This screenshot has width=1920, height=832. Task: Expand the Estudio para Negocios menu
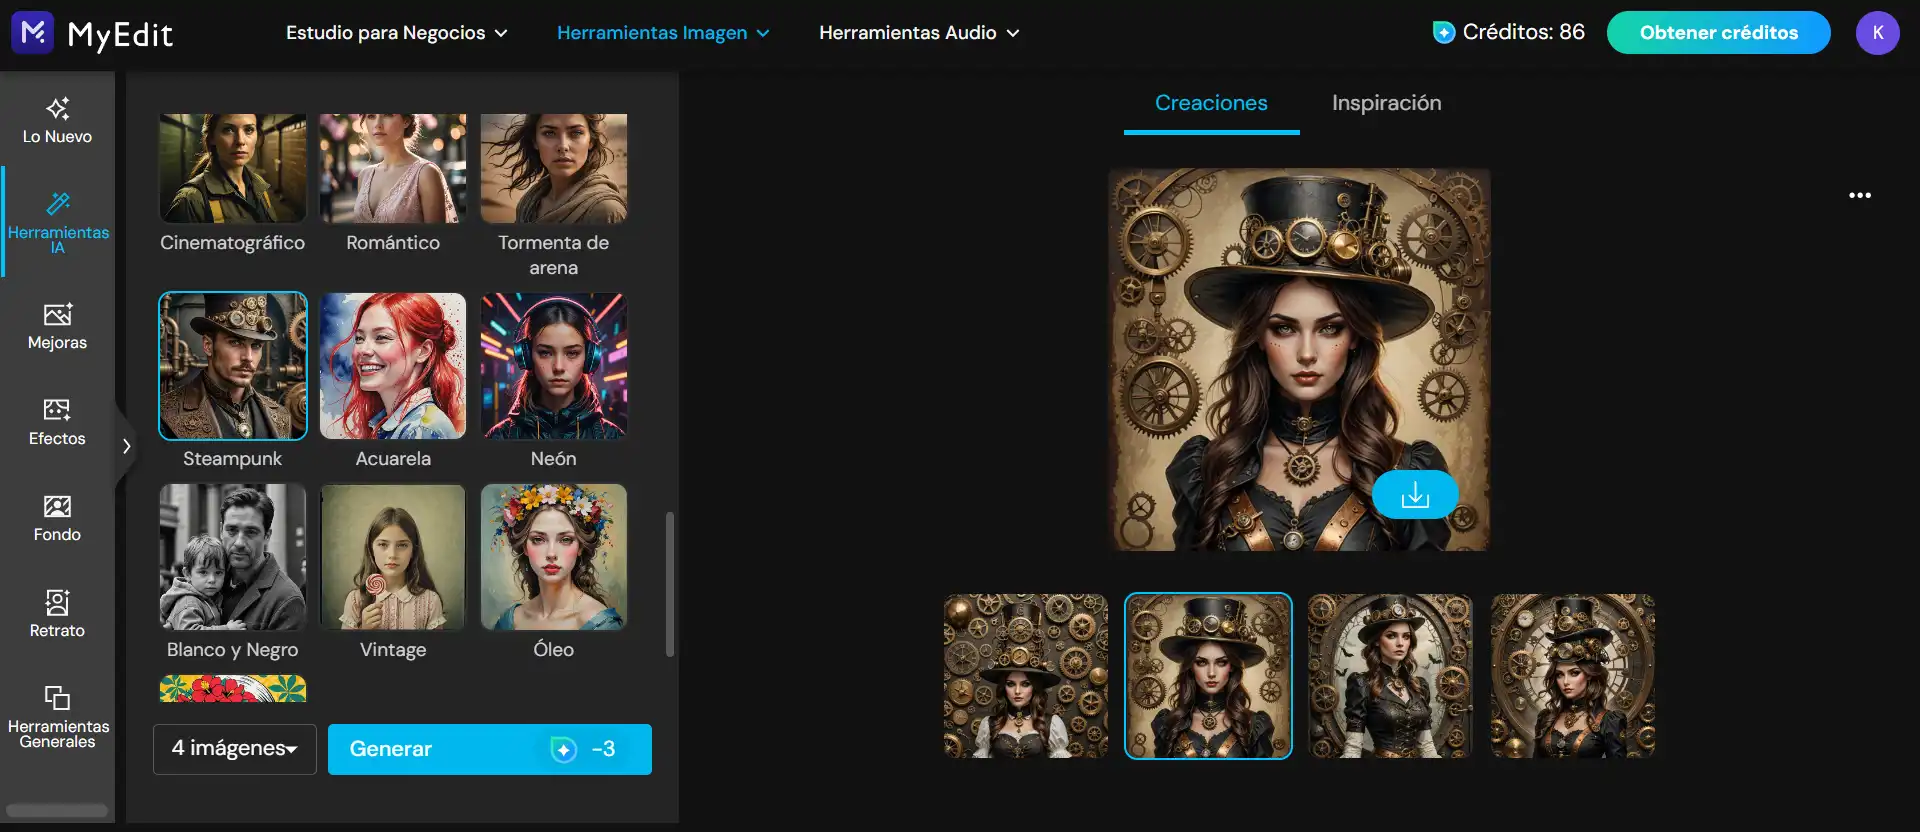396,33
